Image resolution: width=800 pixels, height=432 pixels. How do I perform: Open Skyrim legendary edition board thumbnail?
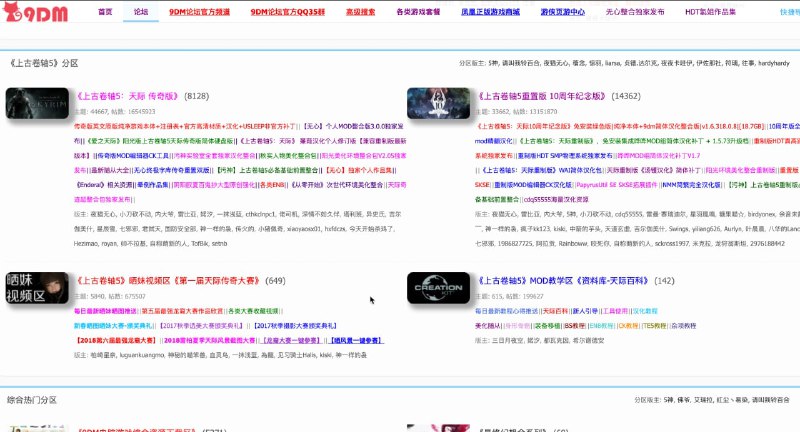tap(37, 103)
